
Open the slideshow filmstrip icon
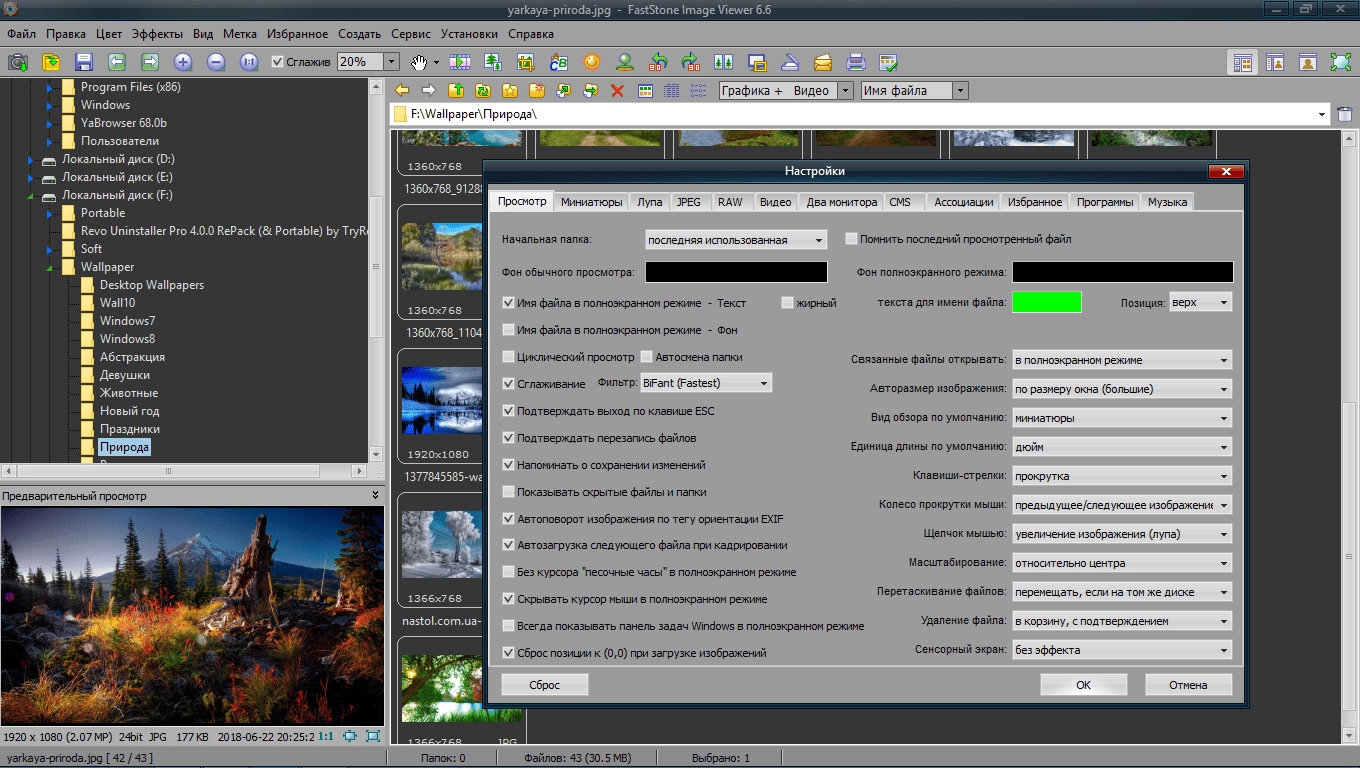point(460,62)
